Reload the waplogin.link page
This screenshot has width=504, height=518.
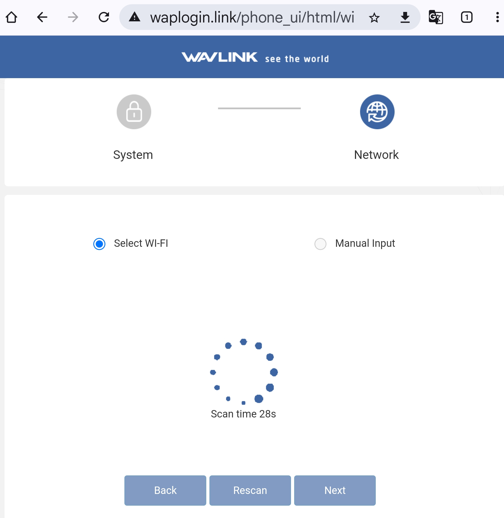tap(104, 17)
